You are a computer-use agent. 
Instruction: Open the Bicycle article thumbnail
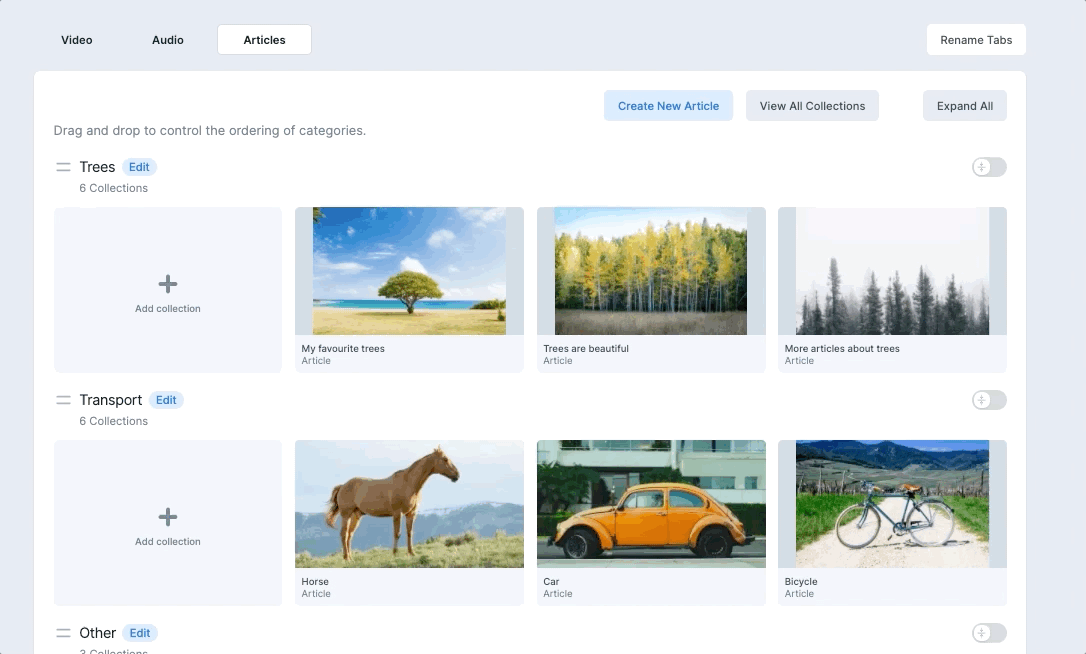coord(892,504)
